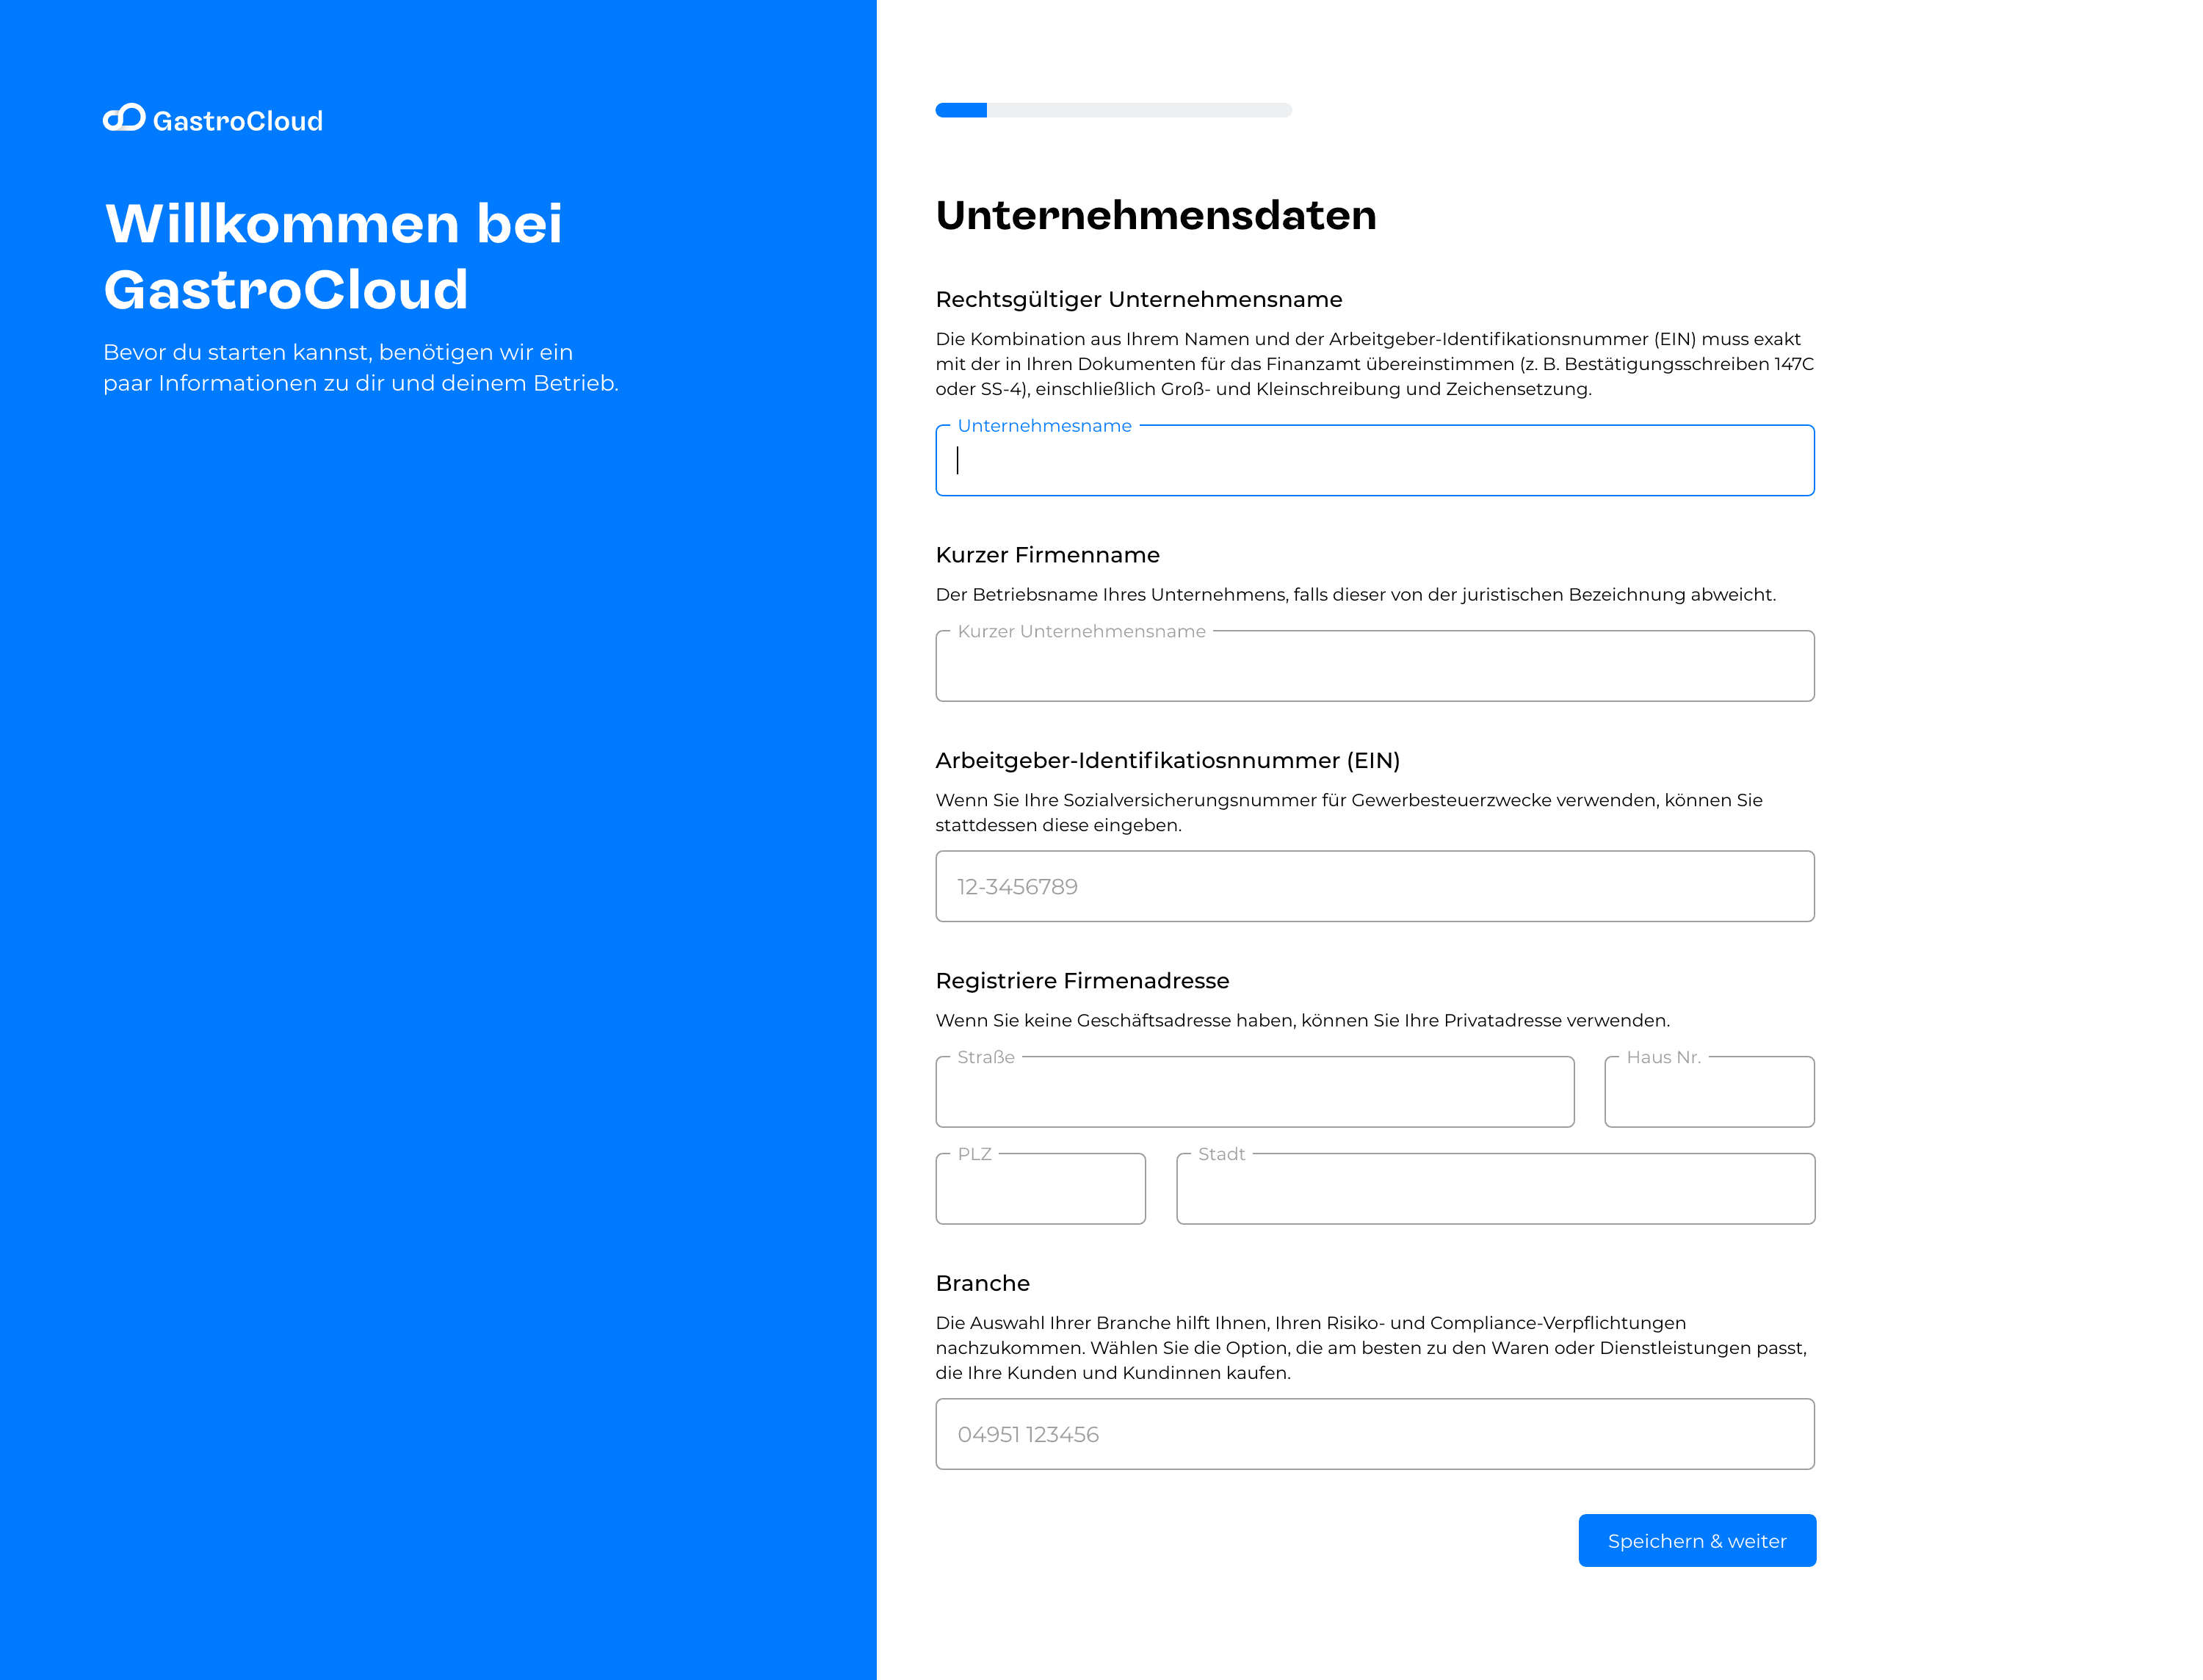
Task: Click the GastroCloud cloud logo icon
Action: (124, 118)
